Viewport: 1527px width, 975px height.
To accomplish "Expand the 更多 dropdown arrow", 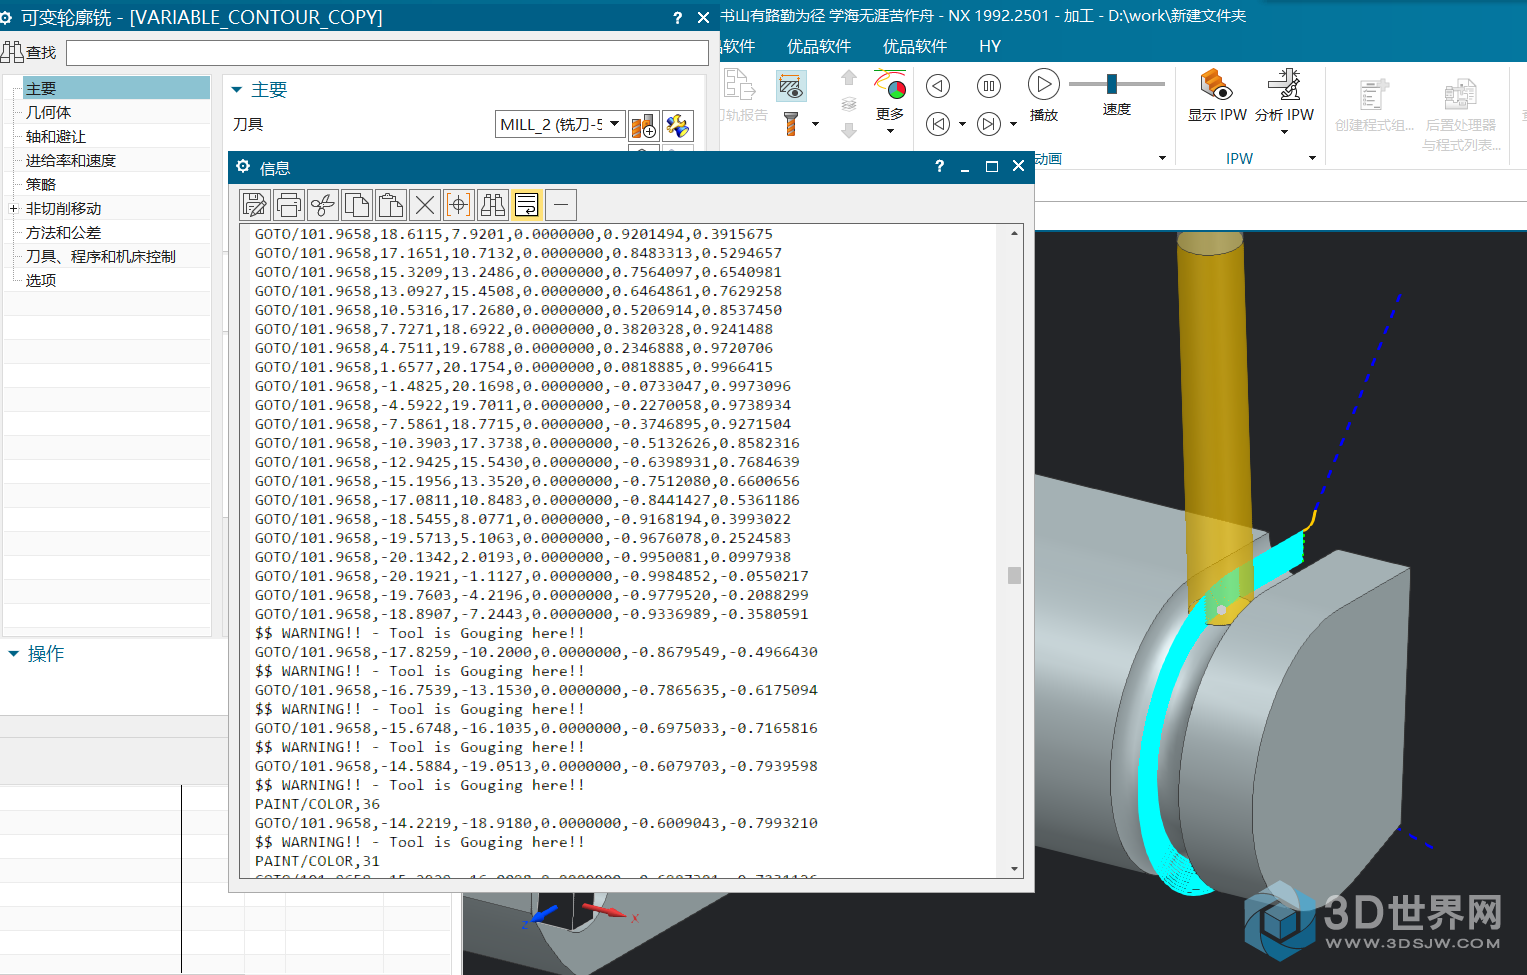I will 890,132.
